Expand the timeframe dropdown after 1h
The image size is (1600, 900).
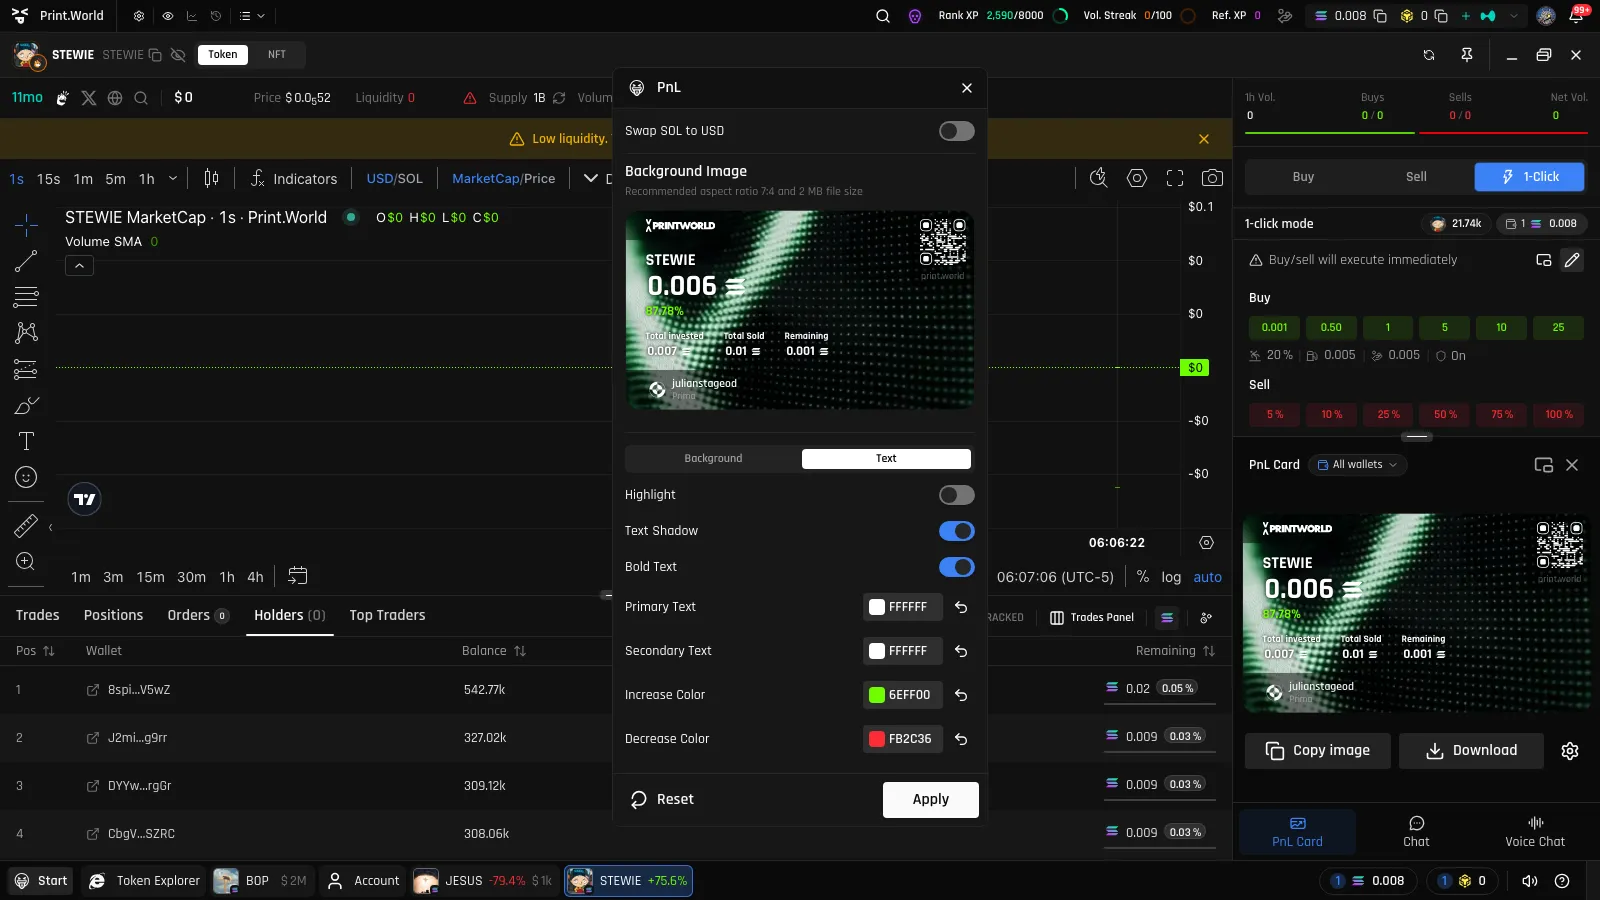[x=173, y=178]
